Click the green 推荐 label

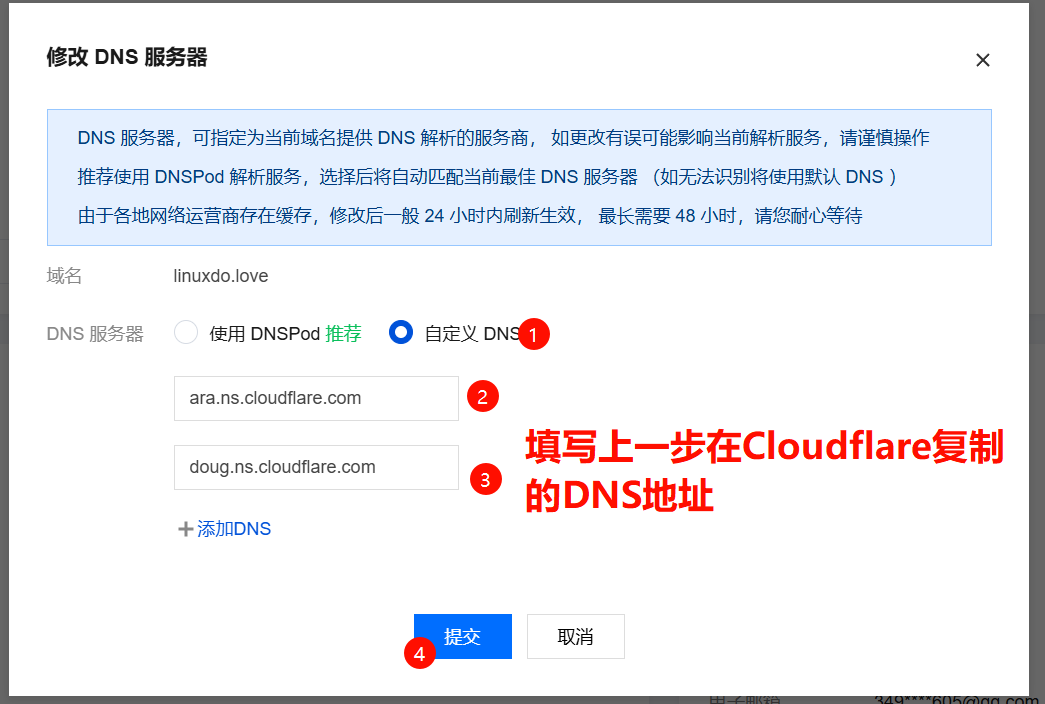pos(343,333)
